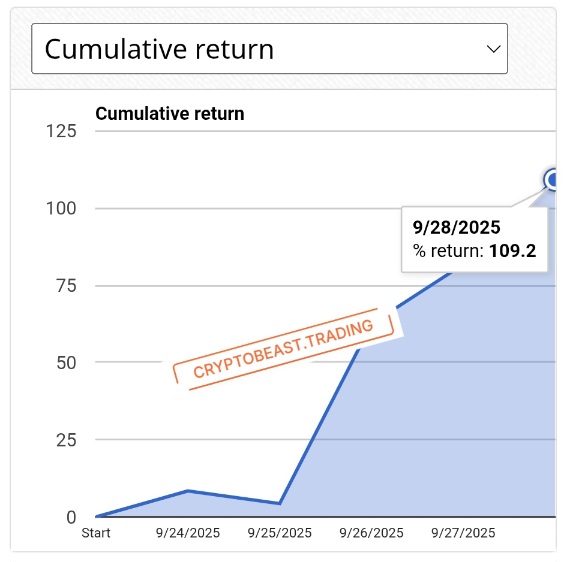Open the Cumulative return dropdown
Viewport: 564px width, 562px height.
click(269, 49)
